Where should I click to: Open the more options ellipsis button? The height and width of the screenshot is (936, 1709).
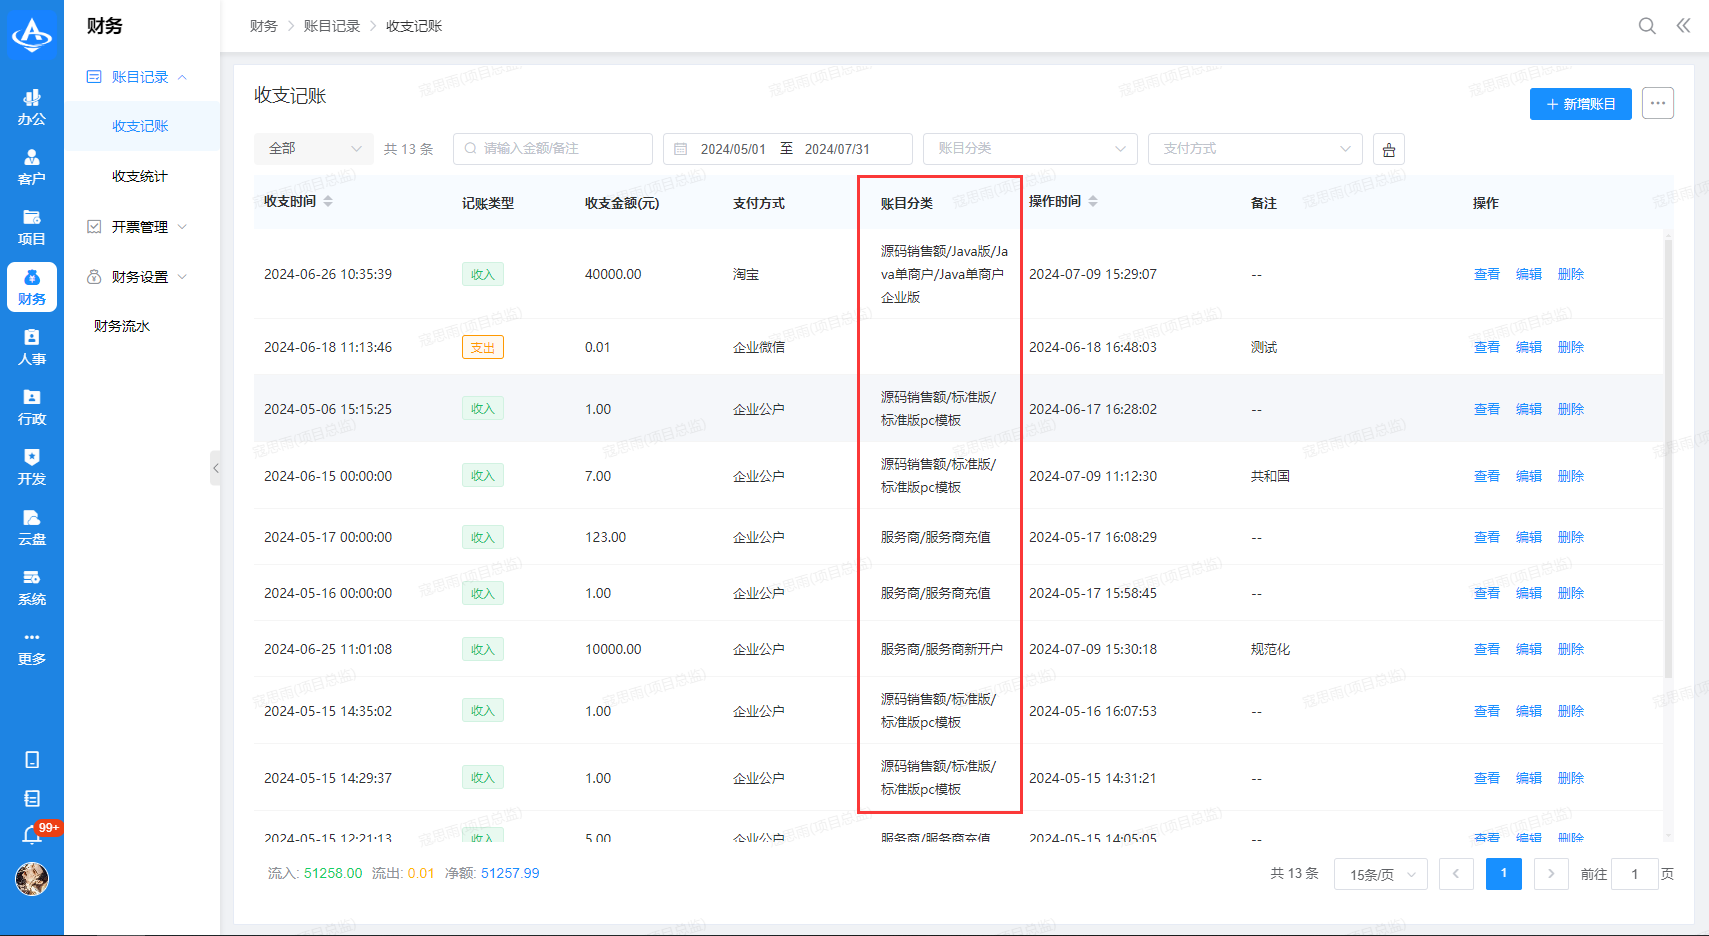(1658, 103)
